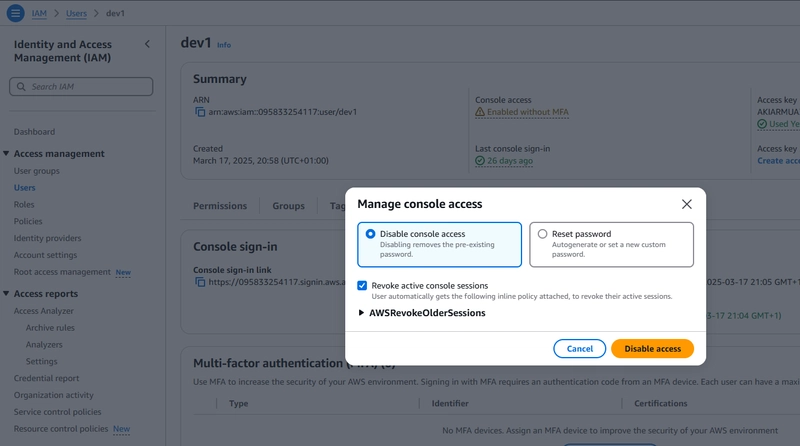The height and width of the screenshot is (446, 800).
Task: Focus the Search IAM input field
Action: pyautogui.click(x=81, y=87)
